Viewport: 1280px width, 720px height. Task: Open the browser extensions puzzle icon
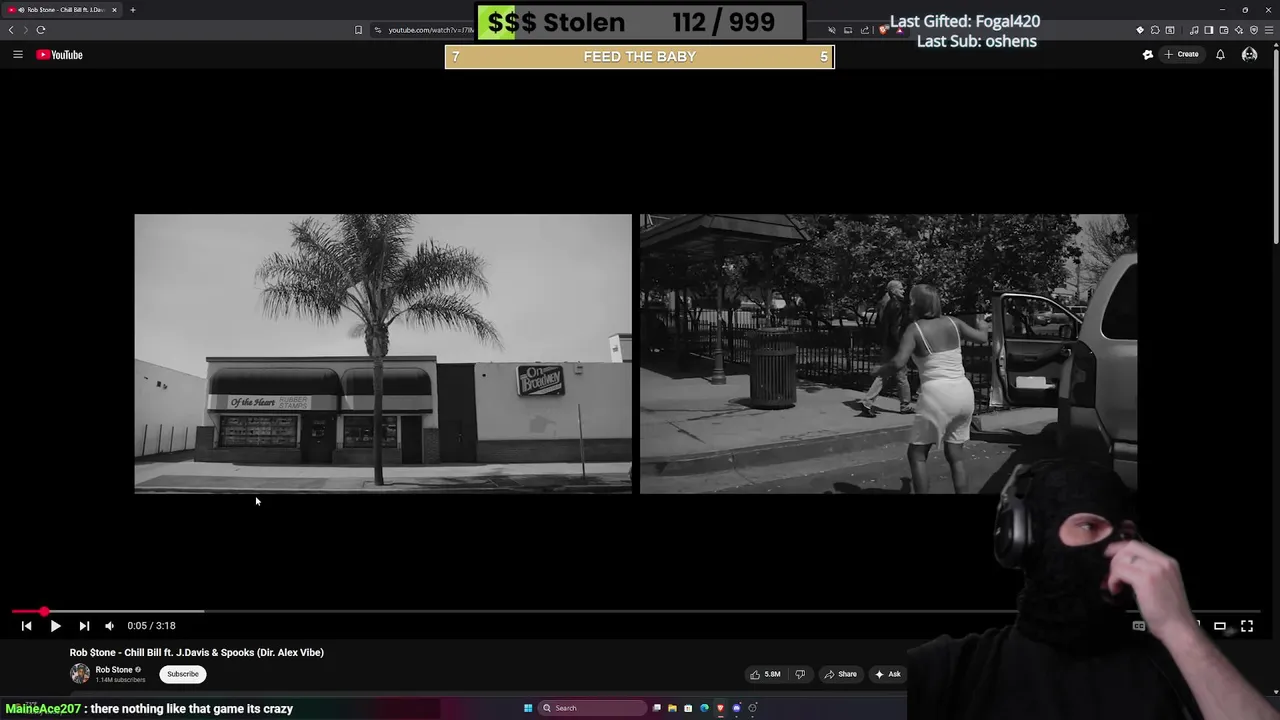[1155, 30]
